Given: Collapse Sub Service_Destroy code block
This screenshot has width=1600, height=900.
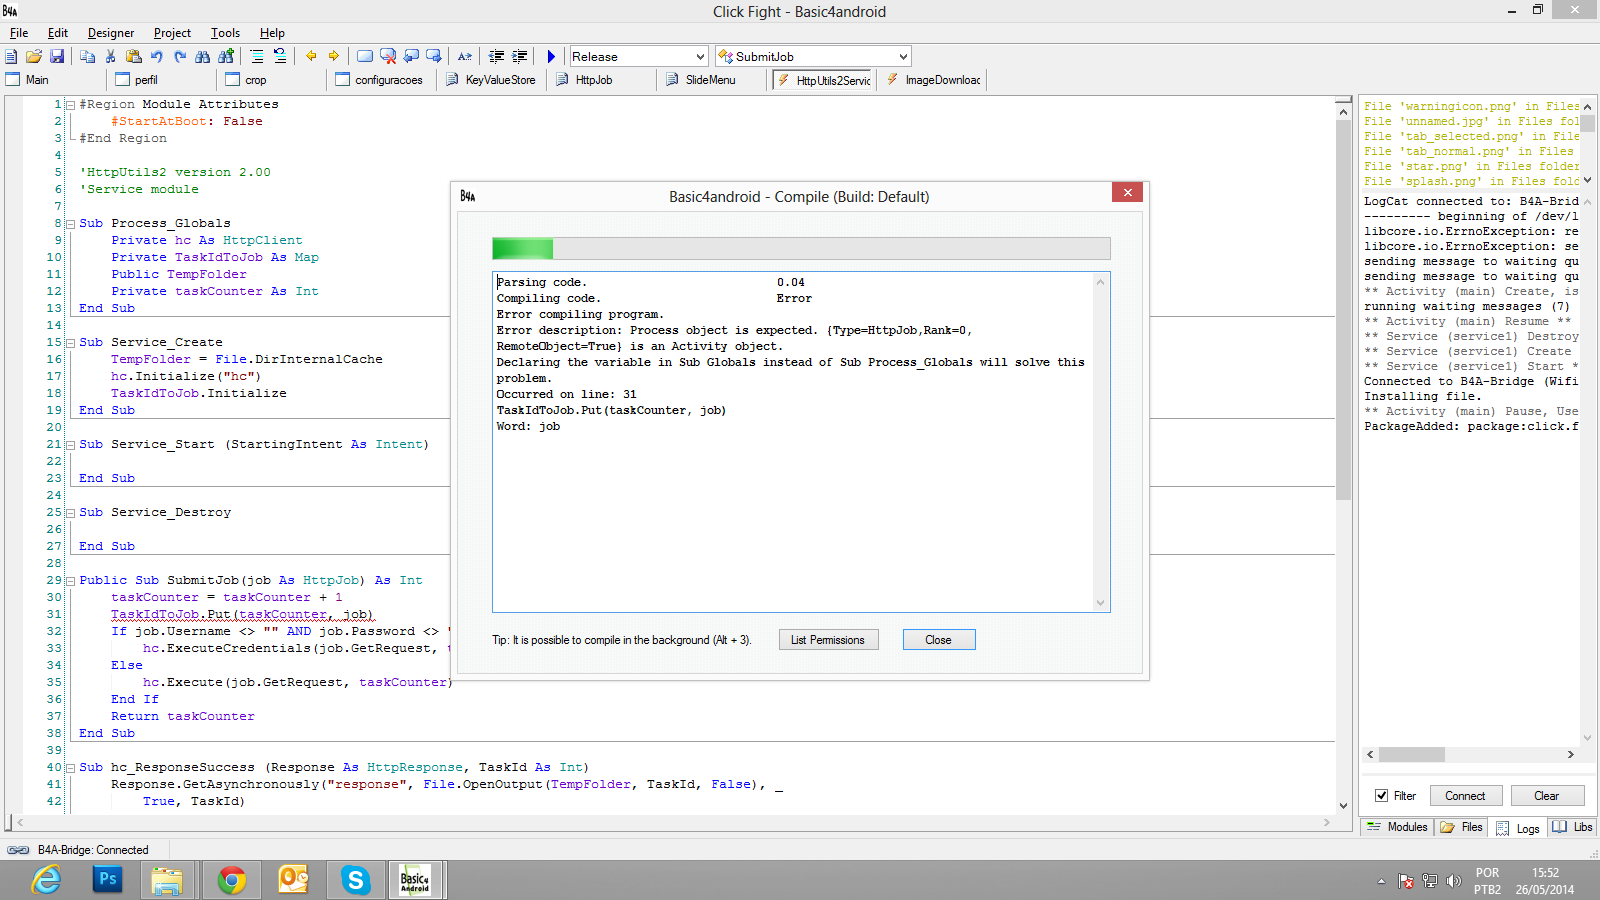Looking at the screenshot, I should [x=70, y=512].
